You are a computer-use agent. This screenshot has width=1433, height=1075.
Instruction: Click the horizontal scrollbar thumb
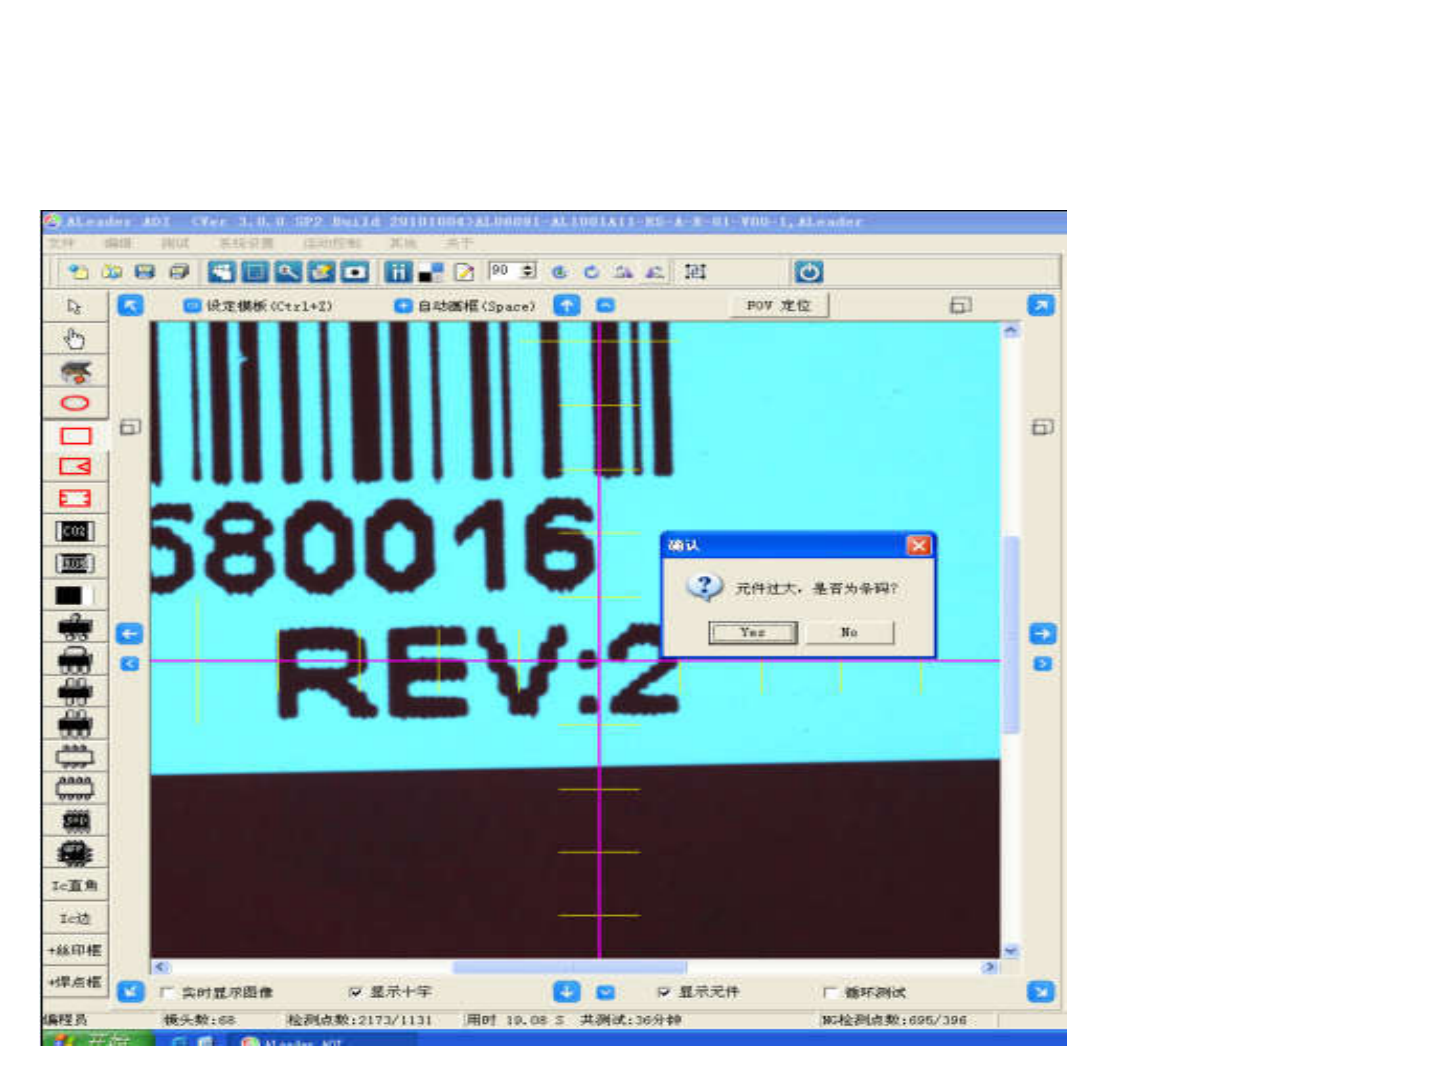point(570,967)
